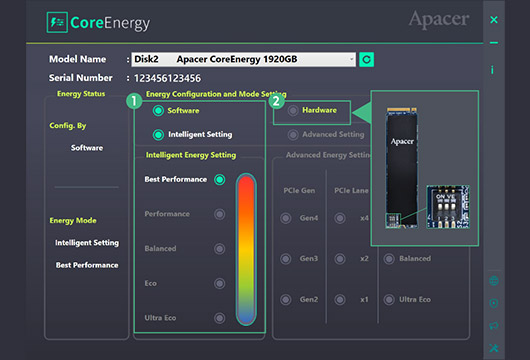Click Software under Config. By status

[87, 148]
